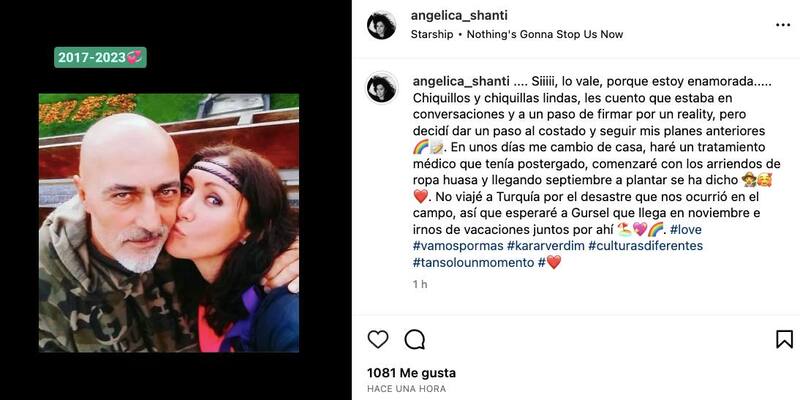This screenshot has height=400, width=800.
Task: Open the Starship Nothing's Gonna Stop Us Now audio
Action: [x=517, y=35]
